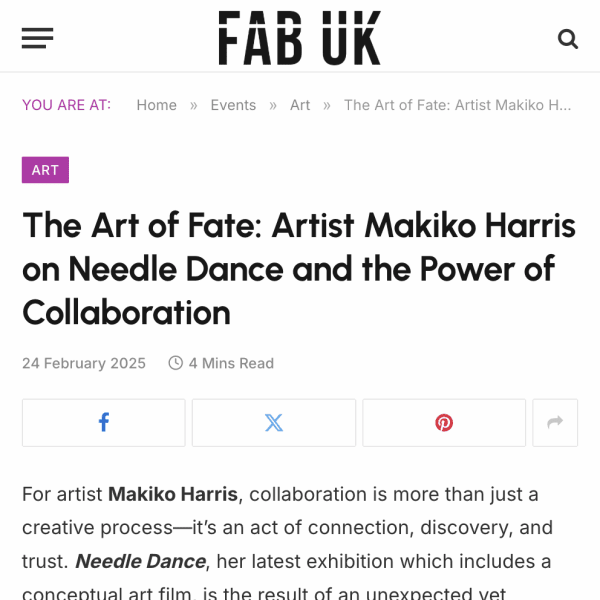Share the article on X
The image size is (600, 600).
click(x=274, y=422)
